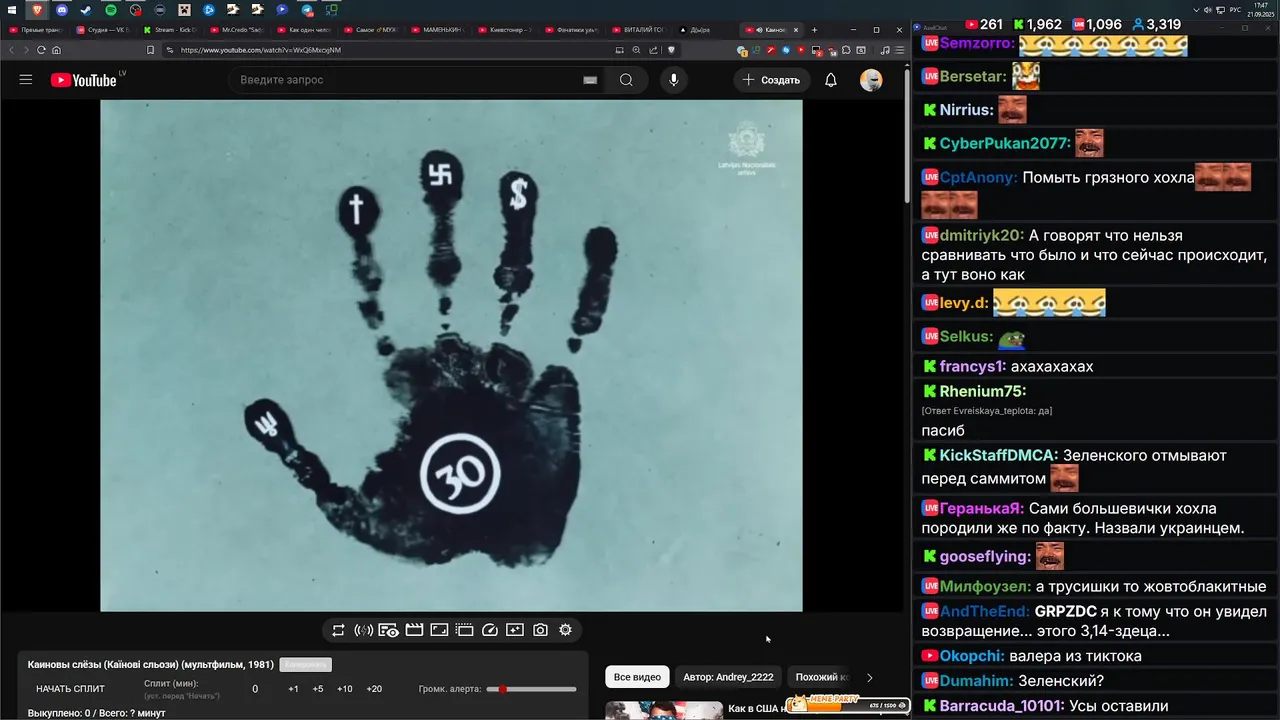1280x720 pixels.
Task: Click the player resize icon
Action: pyautogui.click(x=439, y=630)
